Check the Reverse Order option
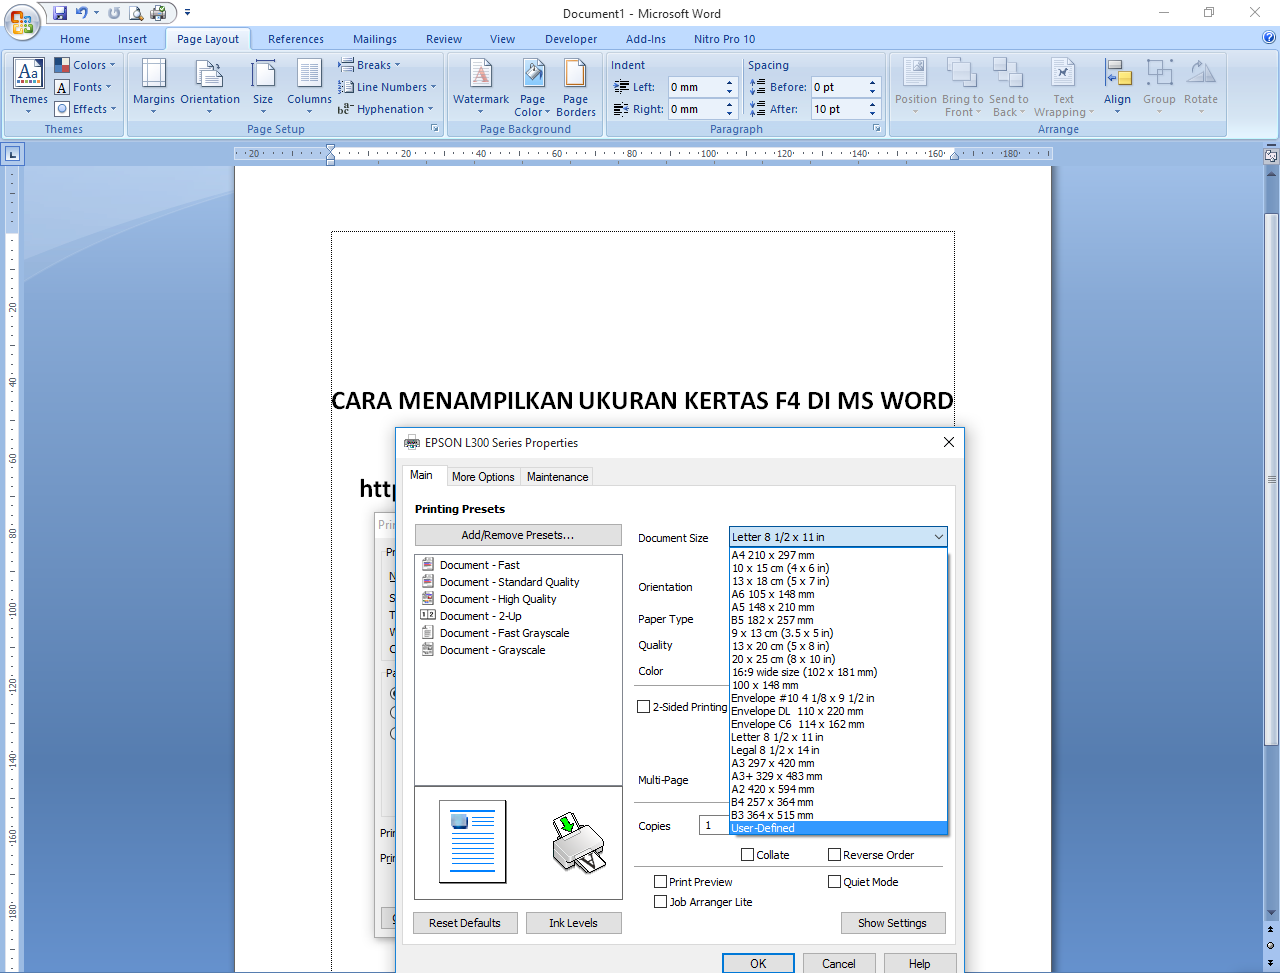The height and width of the screenshot is (973, 1280). point(834,855)
